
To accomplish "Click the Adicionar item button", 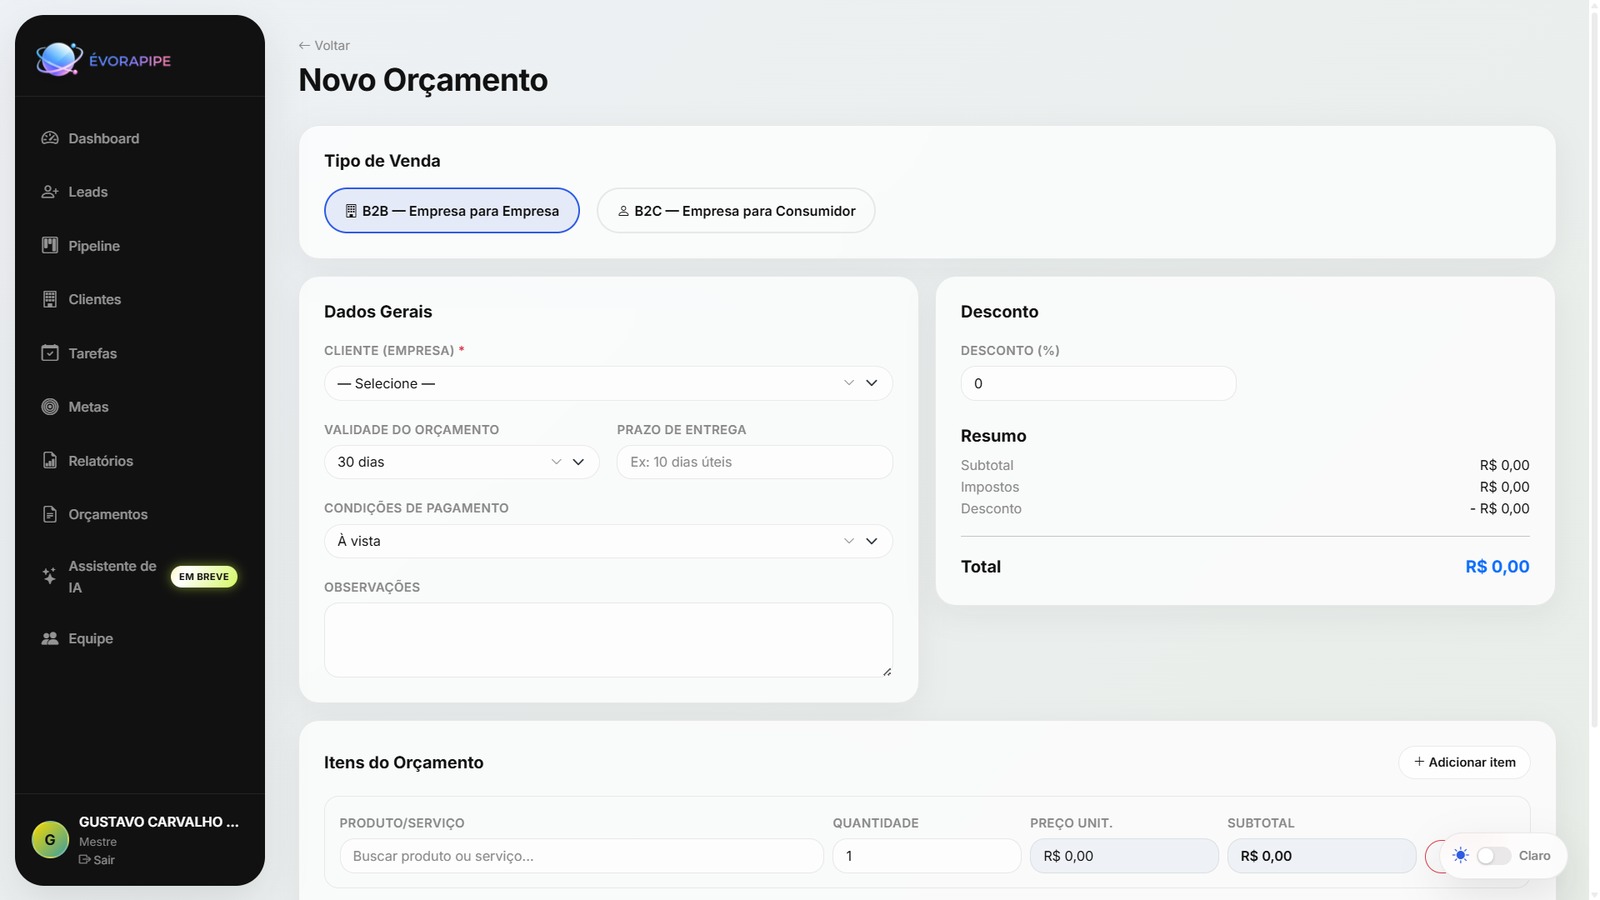I will click(x=1464, y=762).
